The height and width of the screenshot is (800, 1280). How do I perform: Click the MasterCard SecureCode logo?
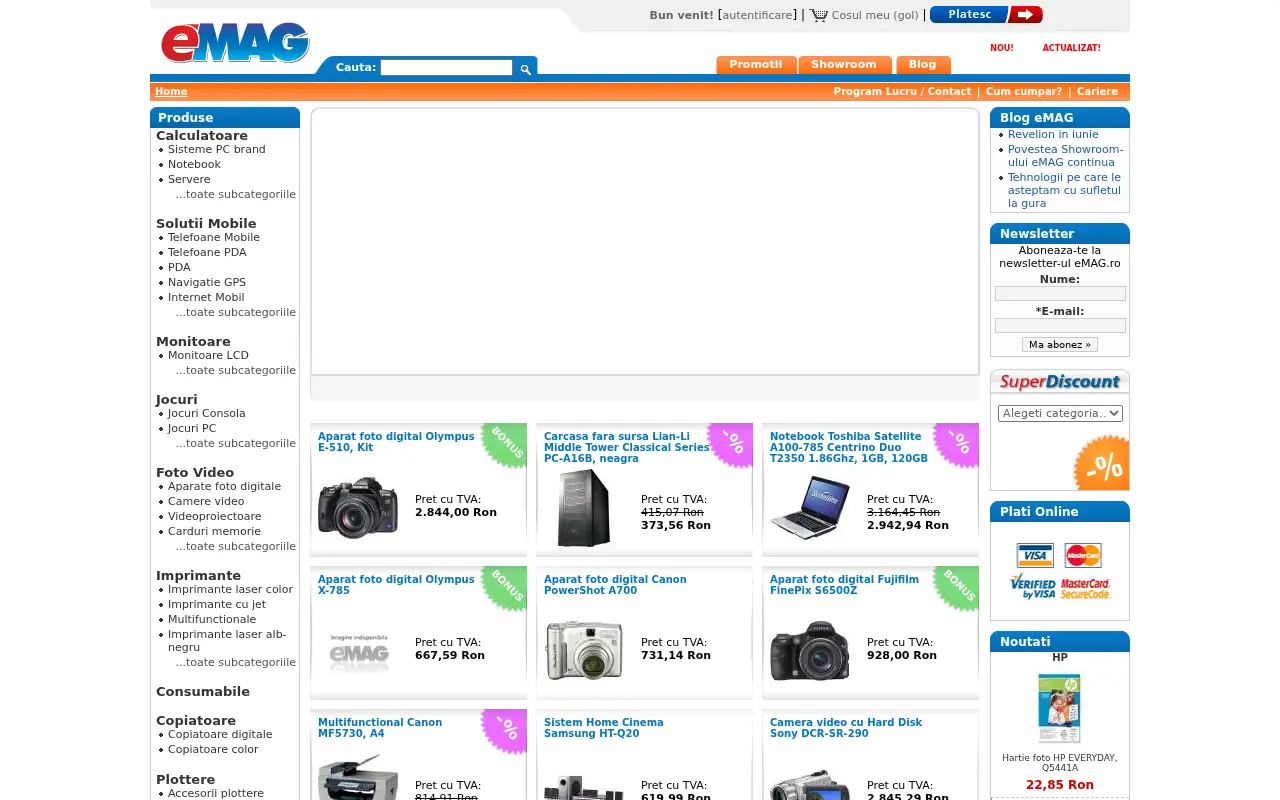coord(1086,588)
